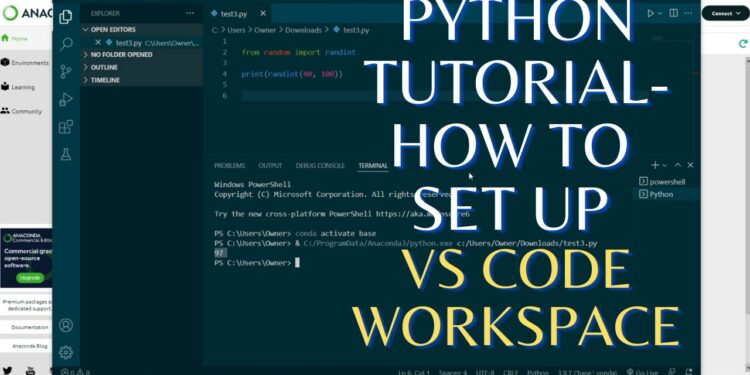Click line number 4 in the editor gutter
Viewport: 750px width, 375px height.
point(225,74)
